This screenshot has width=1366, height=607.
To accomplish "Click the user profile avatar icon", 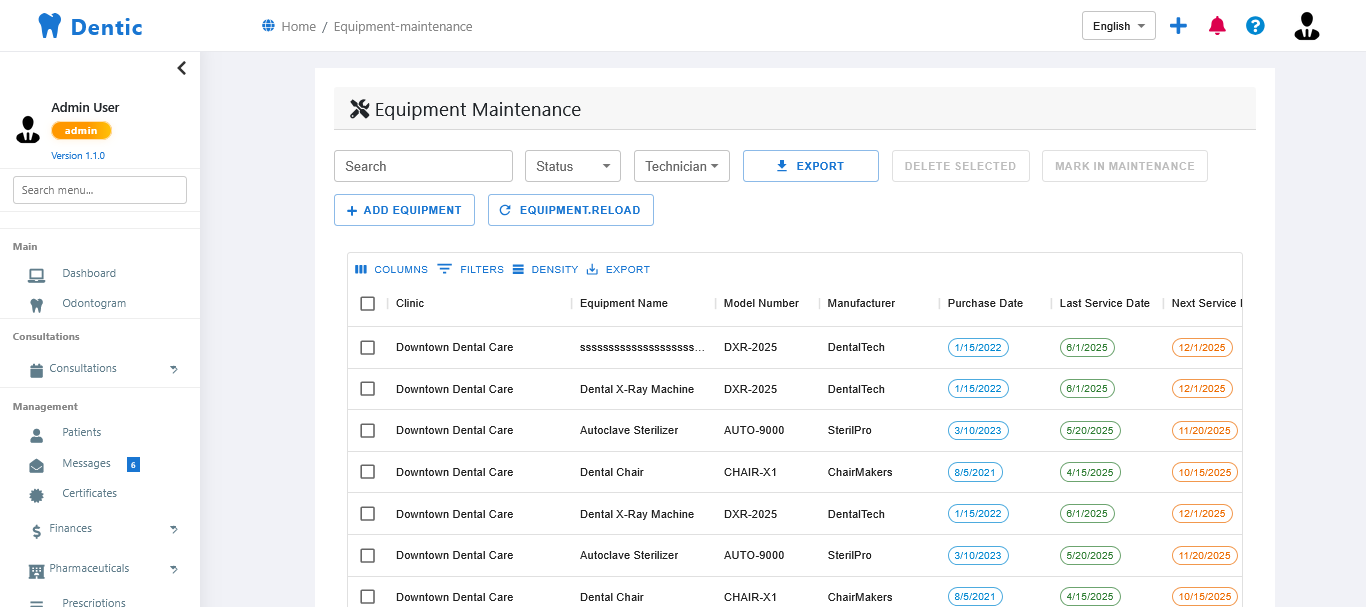I will click(x=1306, y=25).
